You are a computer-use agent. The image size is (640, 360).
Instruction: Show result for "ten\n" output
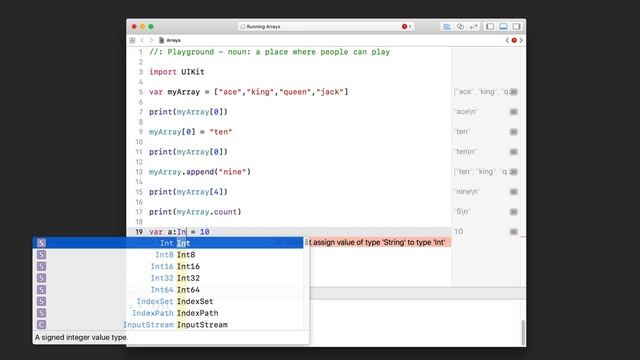click(x=514, y=152)
